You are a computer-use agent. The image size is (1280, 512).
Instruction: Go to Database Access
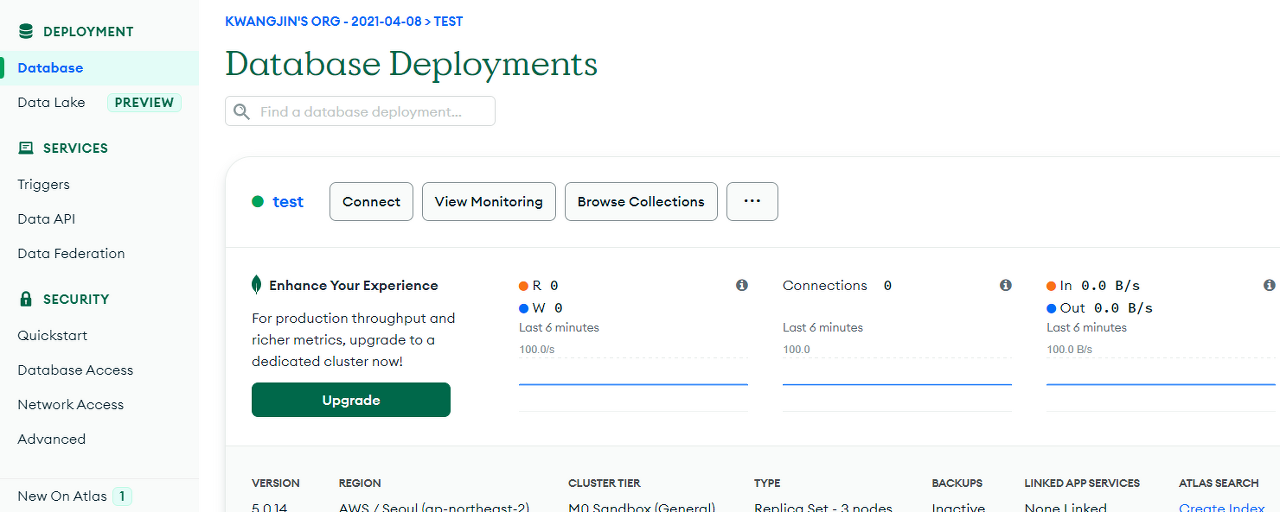(75, 370)
